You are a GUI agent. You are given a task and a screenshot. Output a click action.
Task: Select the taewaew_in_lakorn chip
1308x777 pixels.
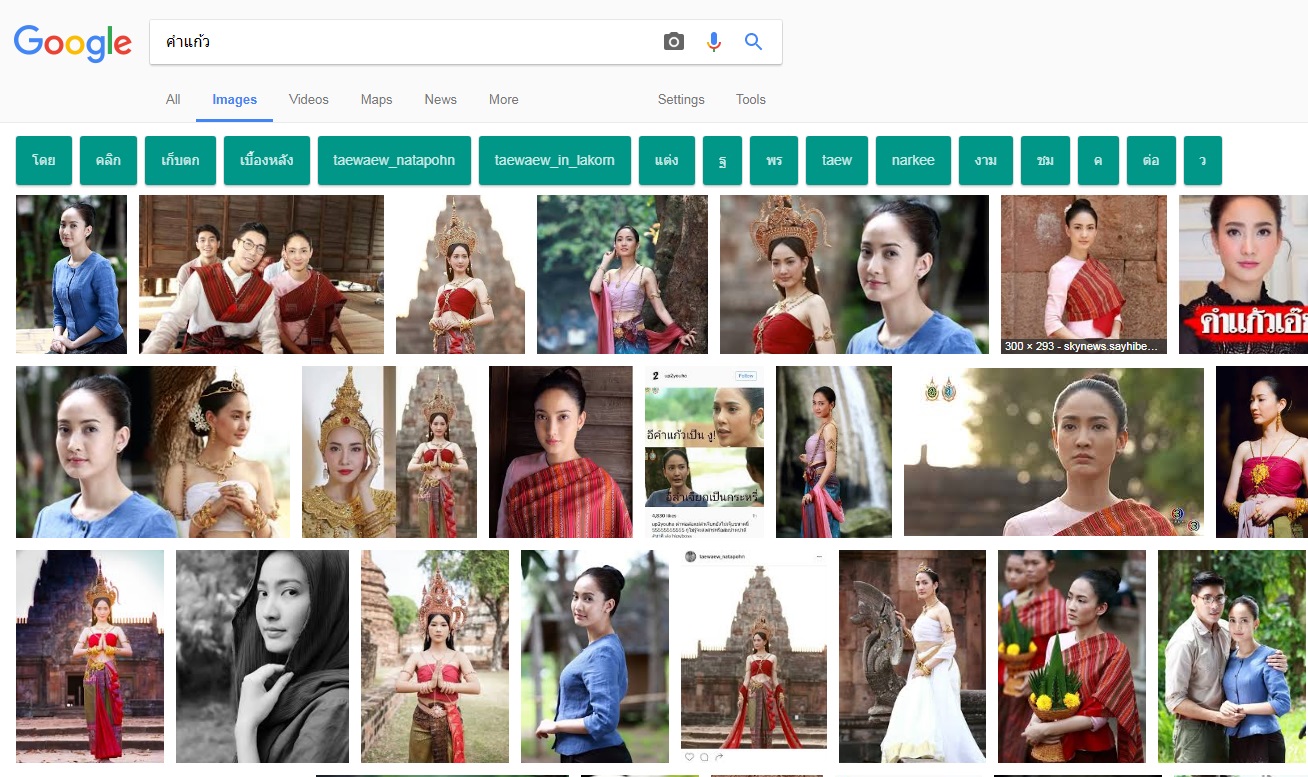pos(555,160)
